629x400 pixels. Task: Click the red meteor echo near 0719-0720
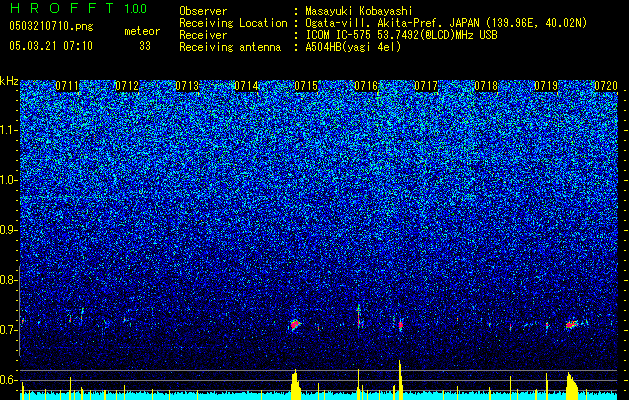(571, 324)
